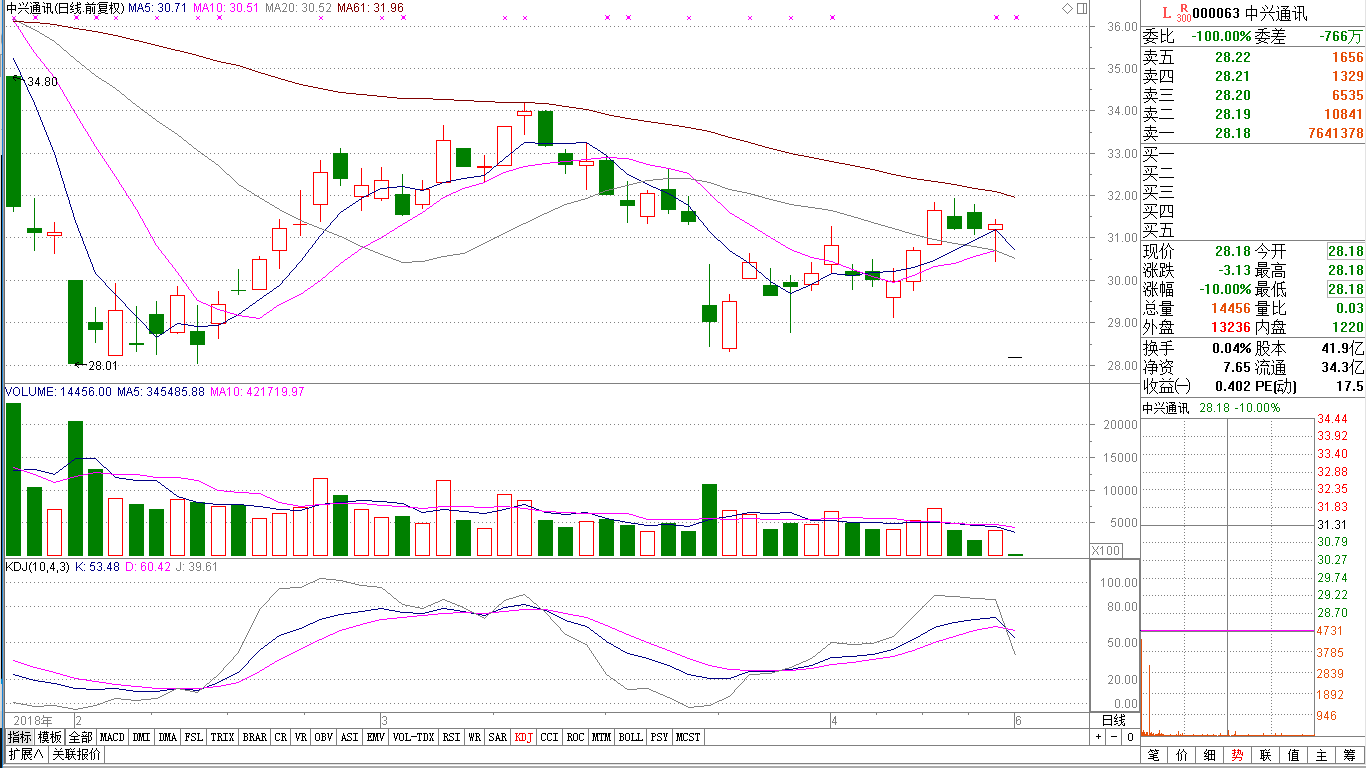Viewport: 1366px width, 768px height.
Task: Click the R 300 marker icon
Action: coord(1184,12)
